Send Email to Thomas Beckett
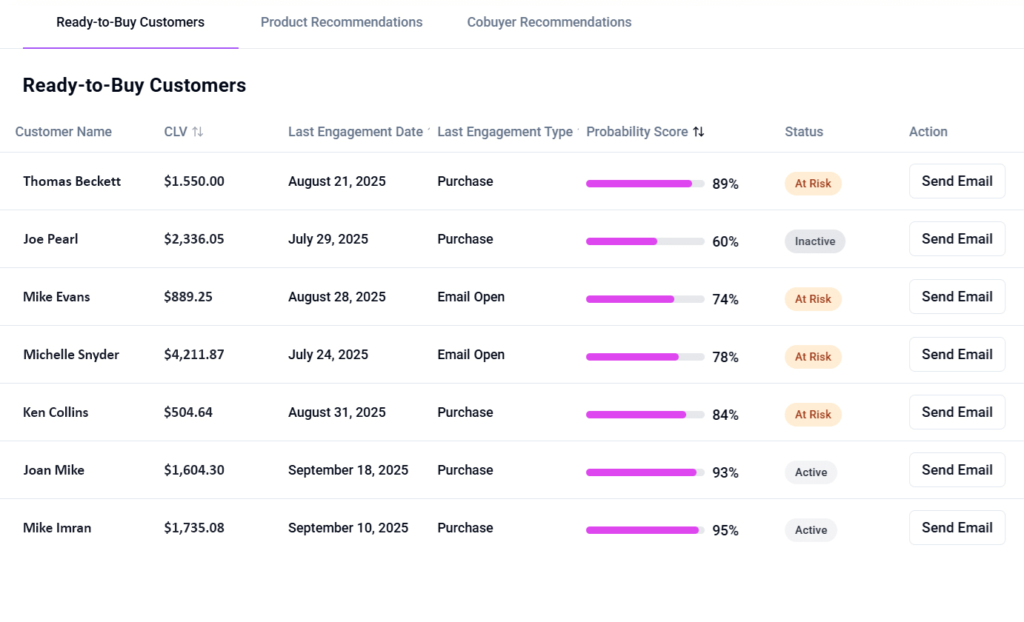Viewport: 1024px width, 622px height. (956, 182)
